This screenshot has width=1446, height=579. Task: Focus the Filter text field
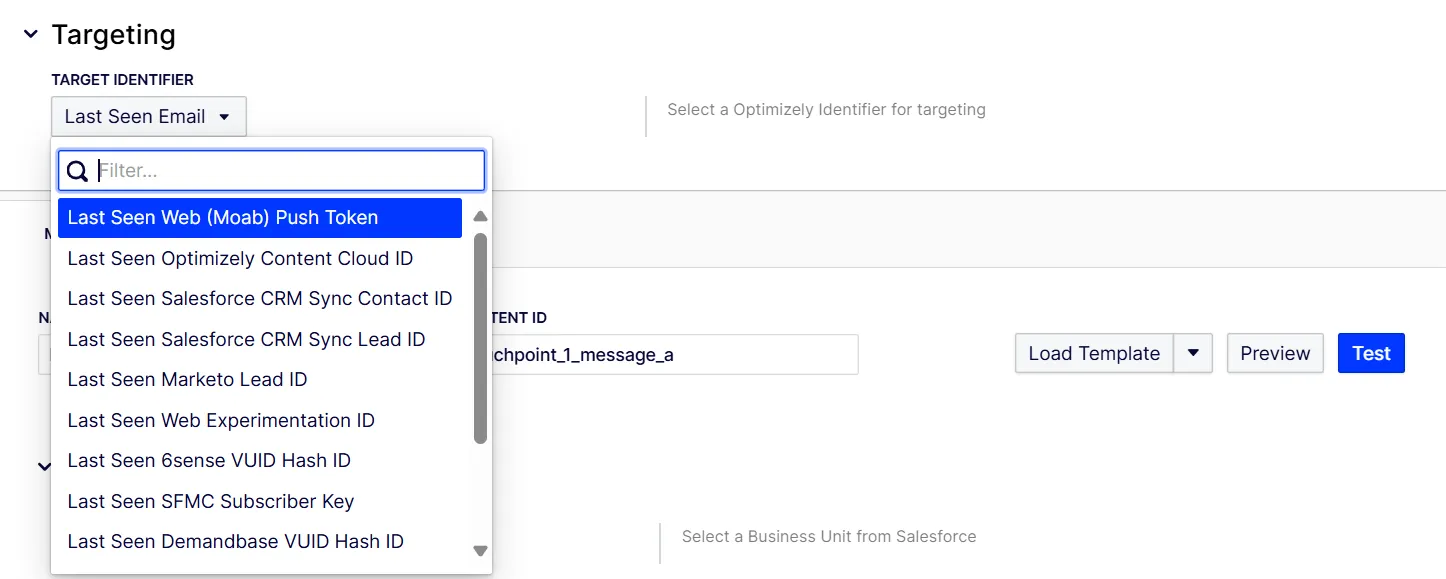coord(272,171)
